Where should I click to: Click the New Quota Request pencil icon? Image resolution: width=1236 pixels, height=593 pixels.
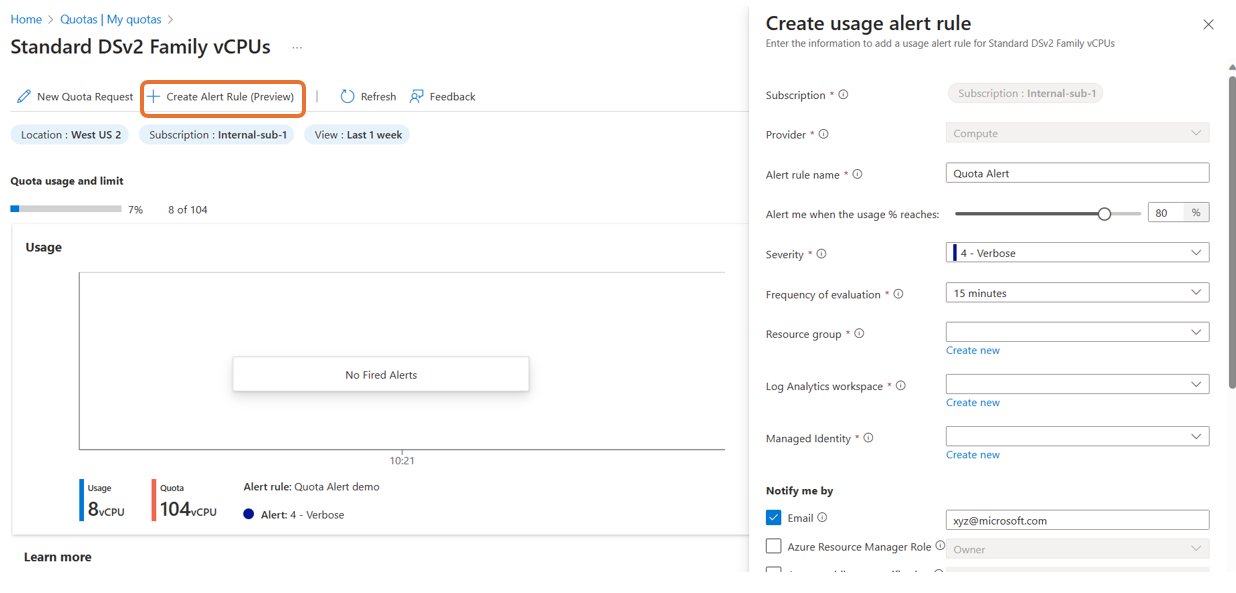pyautogui.click(x=24, y=97)
